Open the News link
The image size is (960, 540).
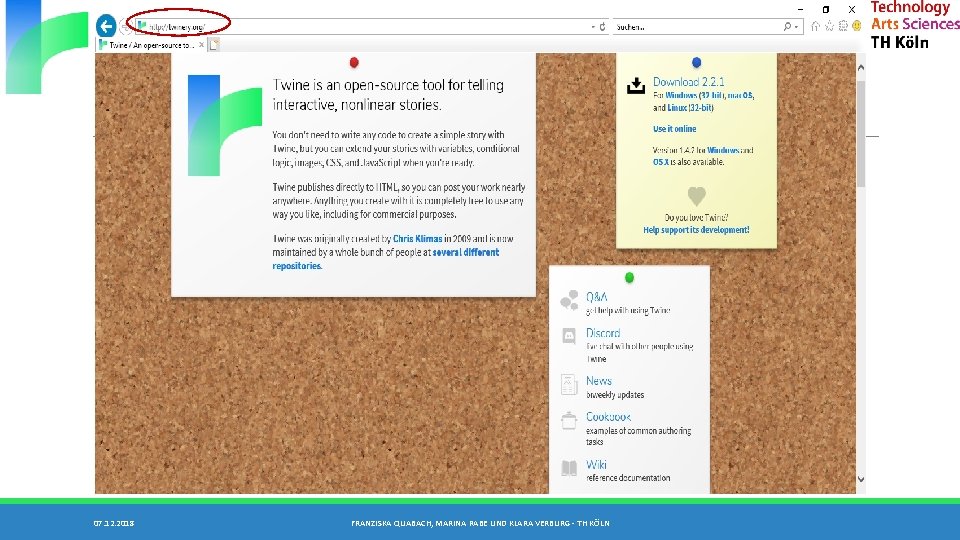point(599,381)
